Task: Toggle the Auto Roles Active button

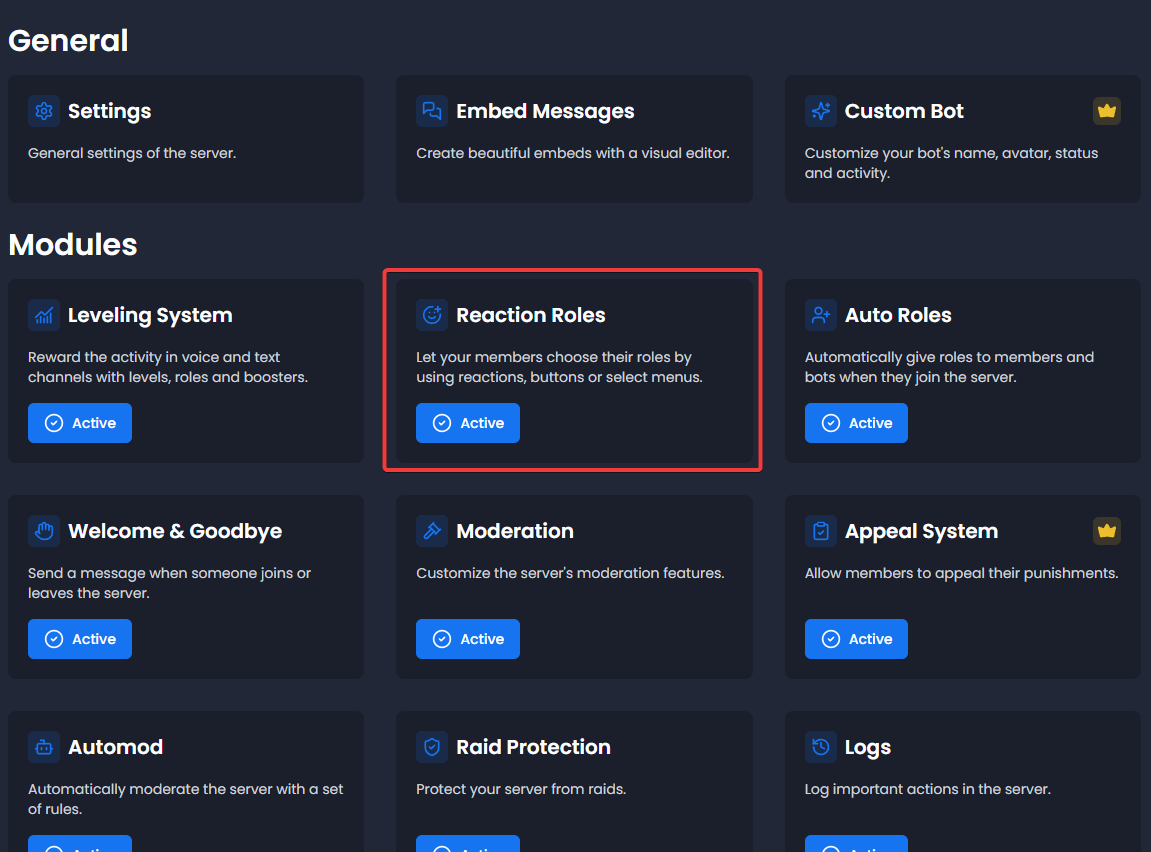Action: point(856,423)
